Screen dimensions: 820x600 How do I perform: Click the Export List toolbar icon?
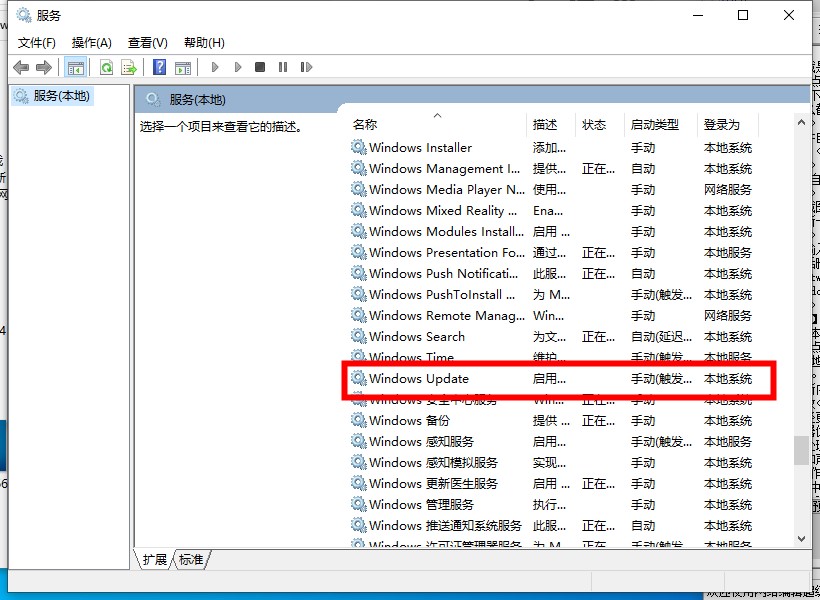(128, 67)
